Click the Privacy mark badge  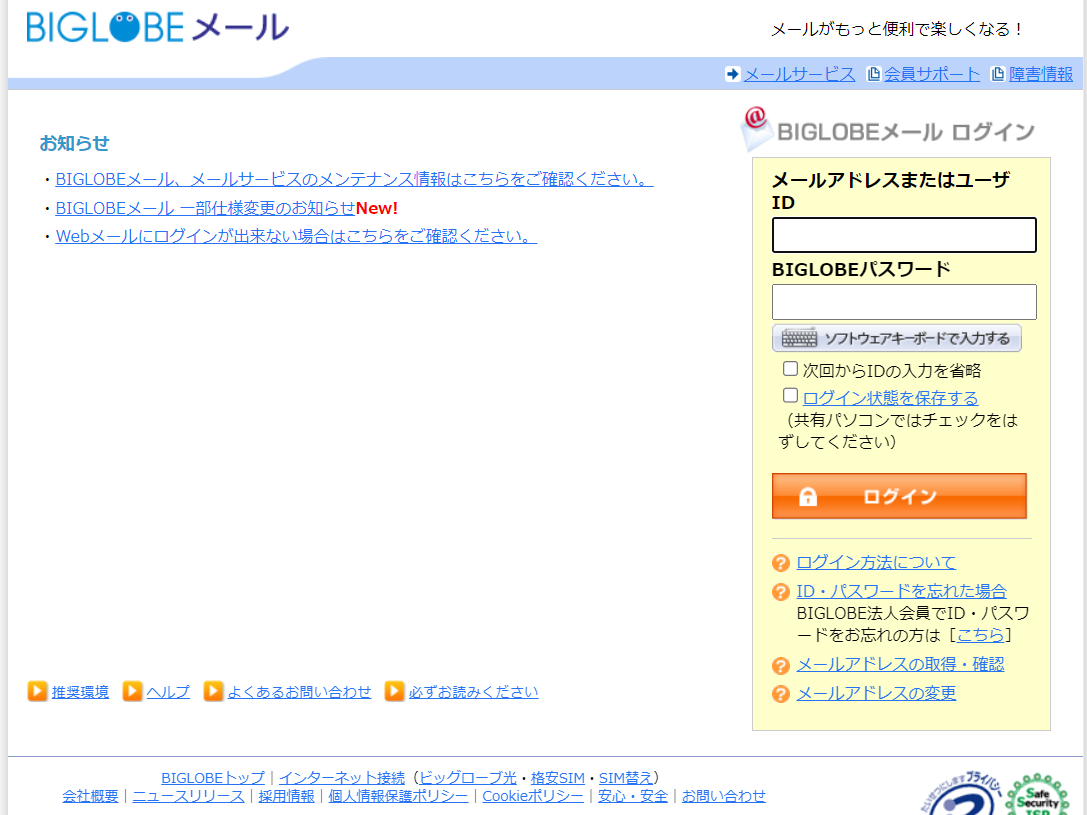(x=962, y=794)
